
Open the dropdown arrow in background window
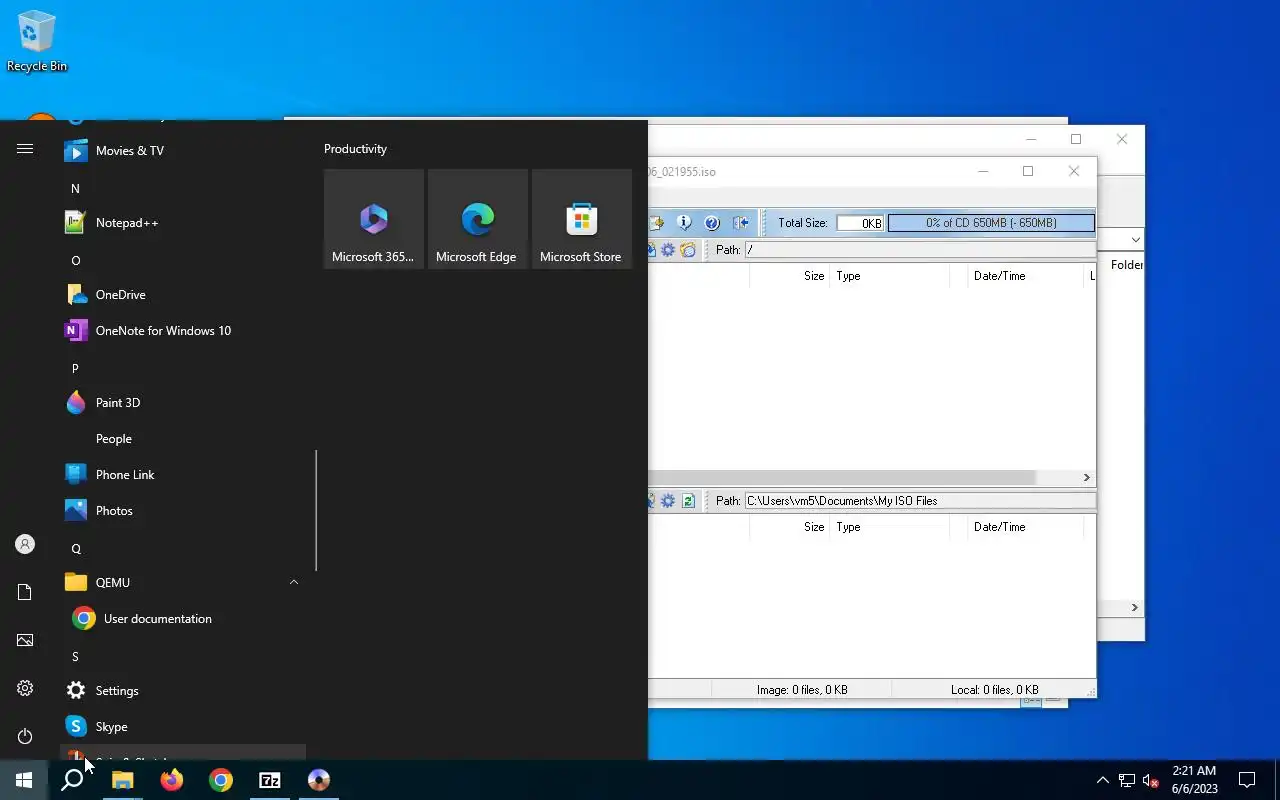click(1135, 240)
